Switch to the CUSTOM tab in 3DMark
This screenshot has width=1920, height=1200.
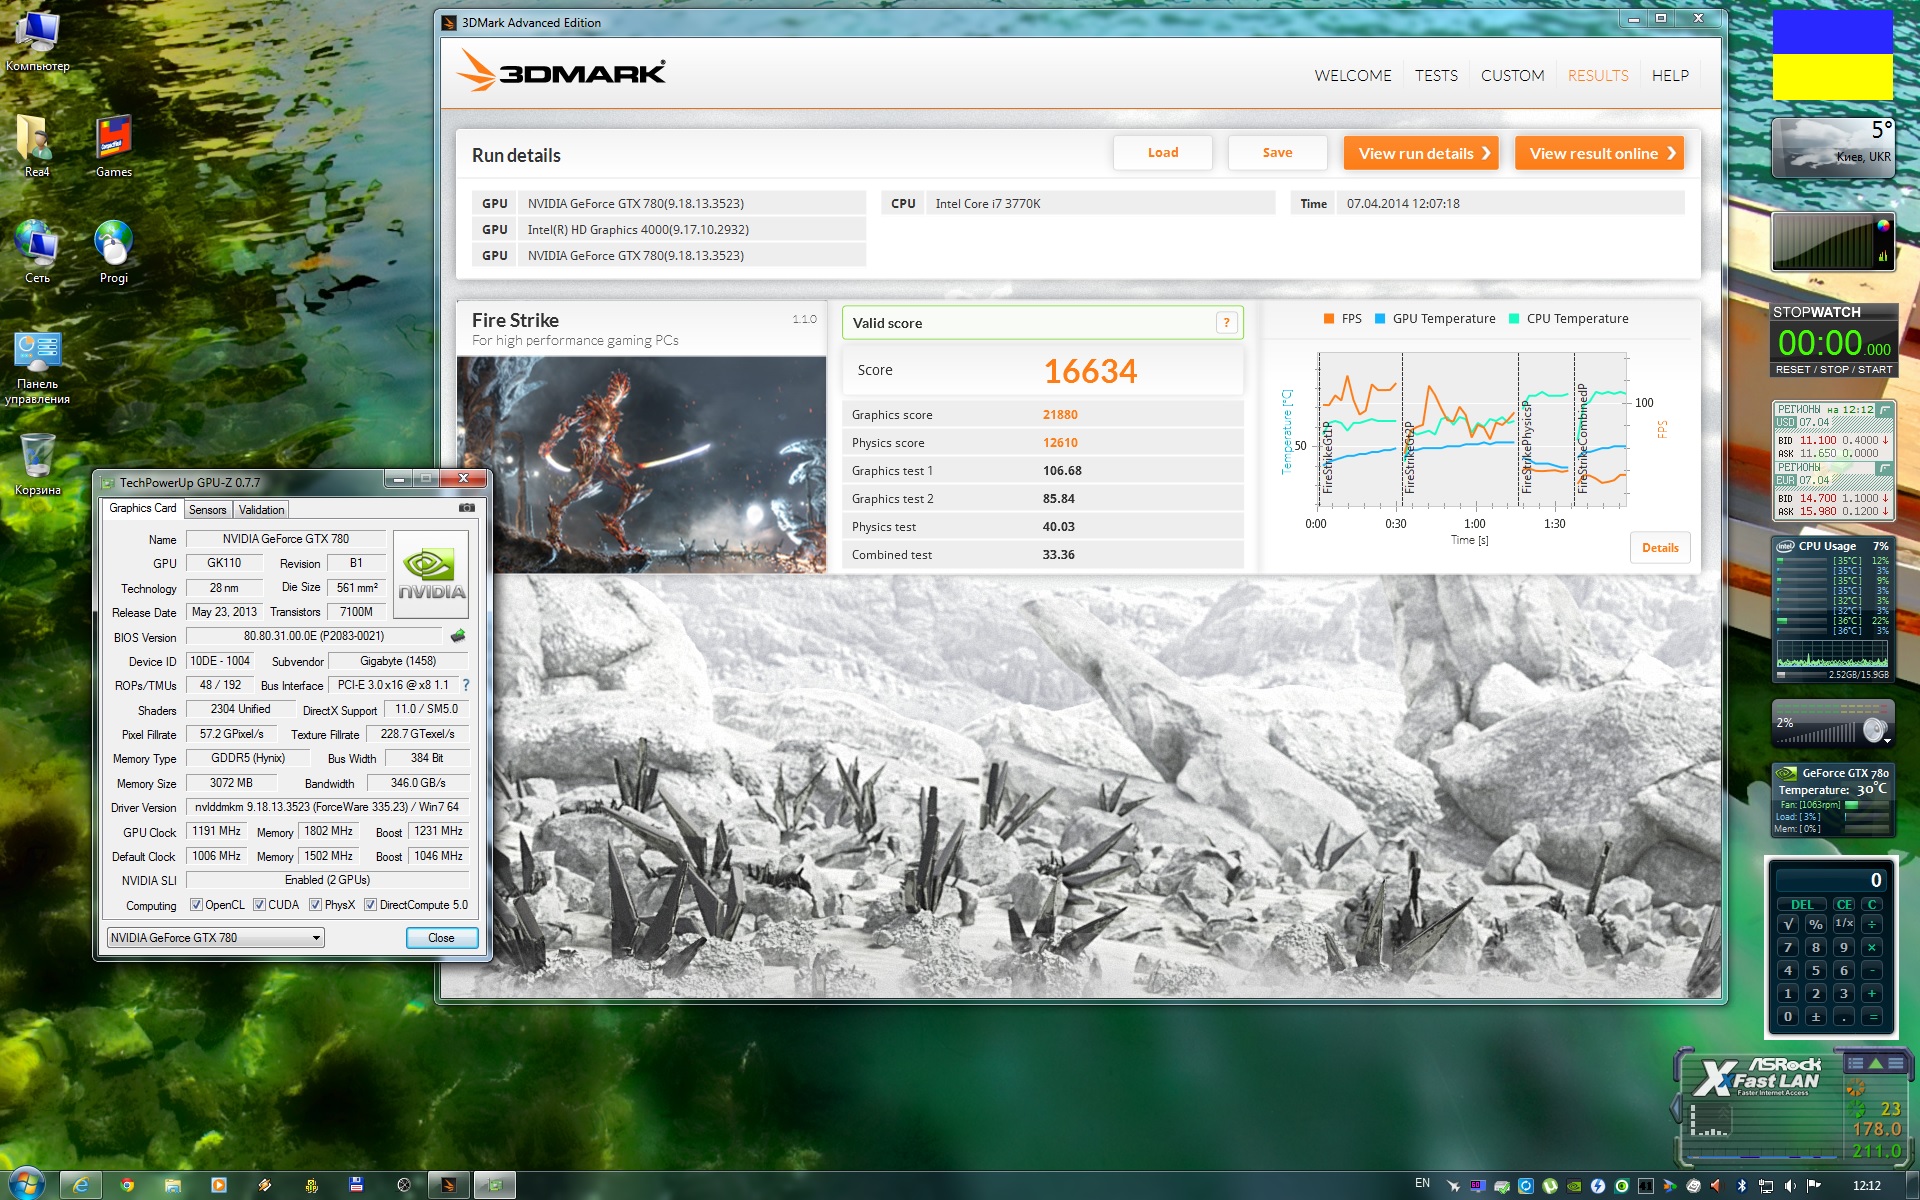[x=1512, y=76]
